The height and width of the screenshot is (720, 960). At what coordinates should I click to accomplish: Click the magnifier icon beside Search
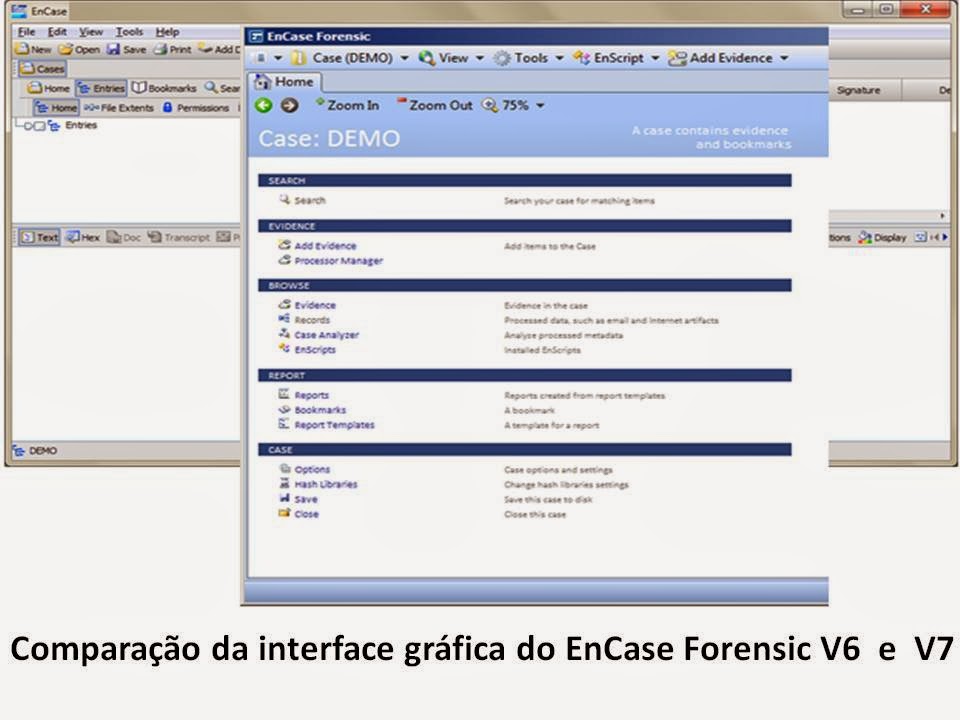pyautogui.click(x=284, y=199)
